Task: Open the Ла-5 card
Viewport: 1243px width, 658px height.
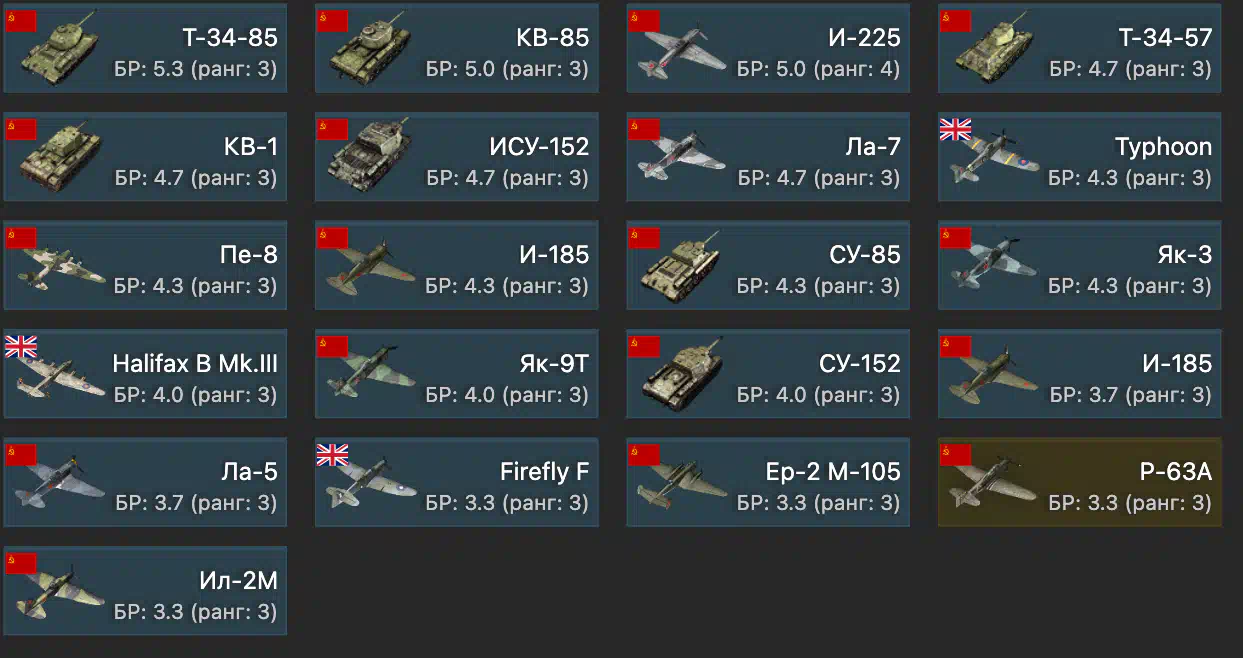Action: 145,482
